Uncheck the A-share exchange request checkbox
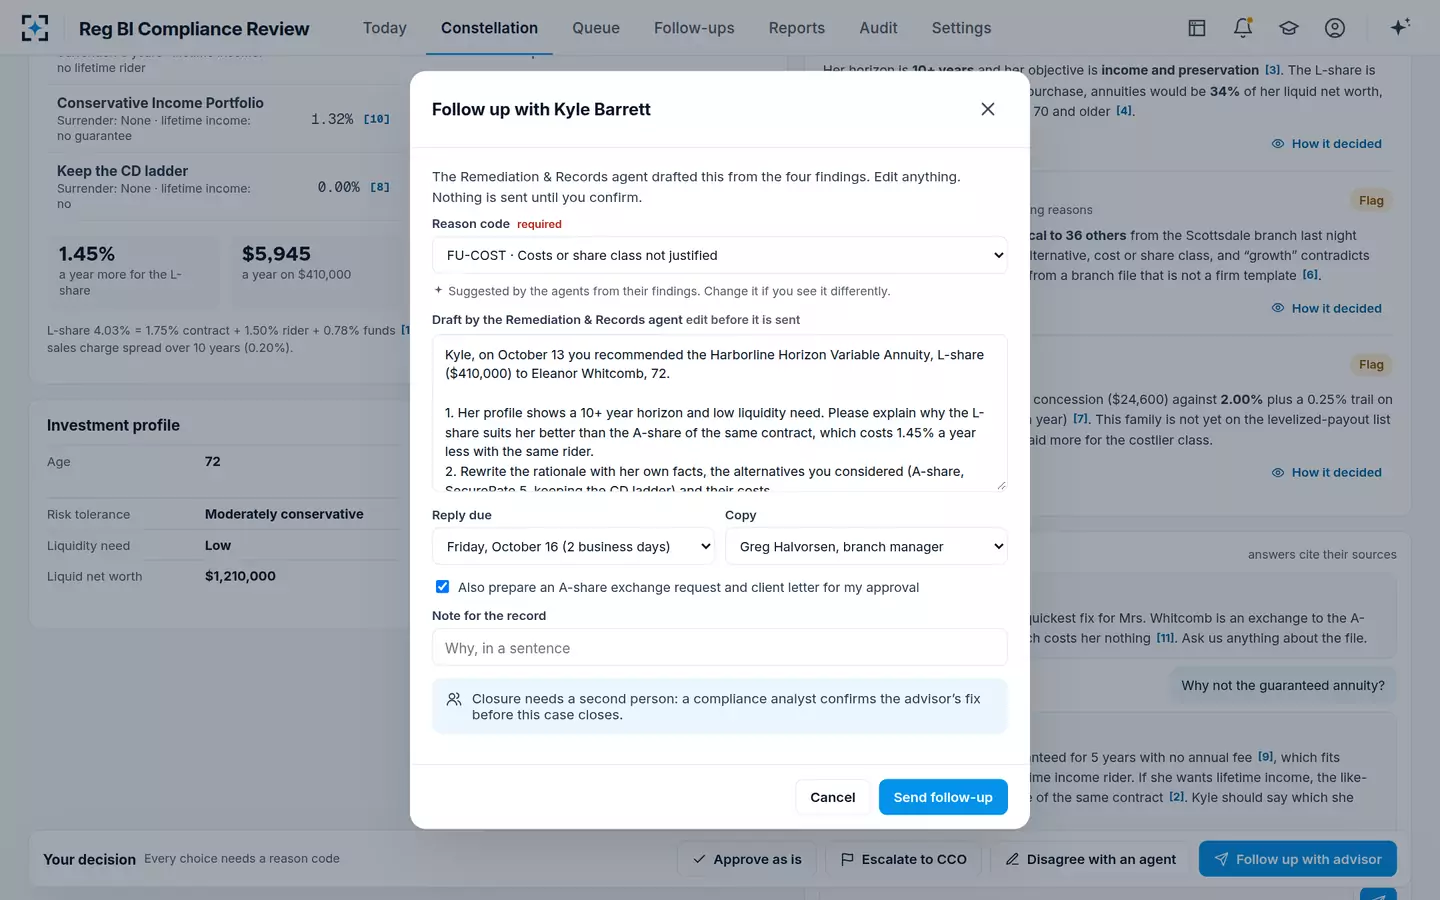This screenshot has height=900, width=1440. point(442,587)
